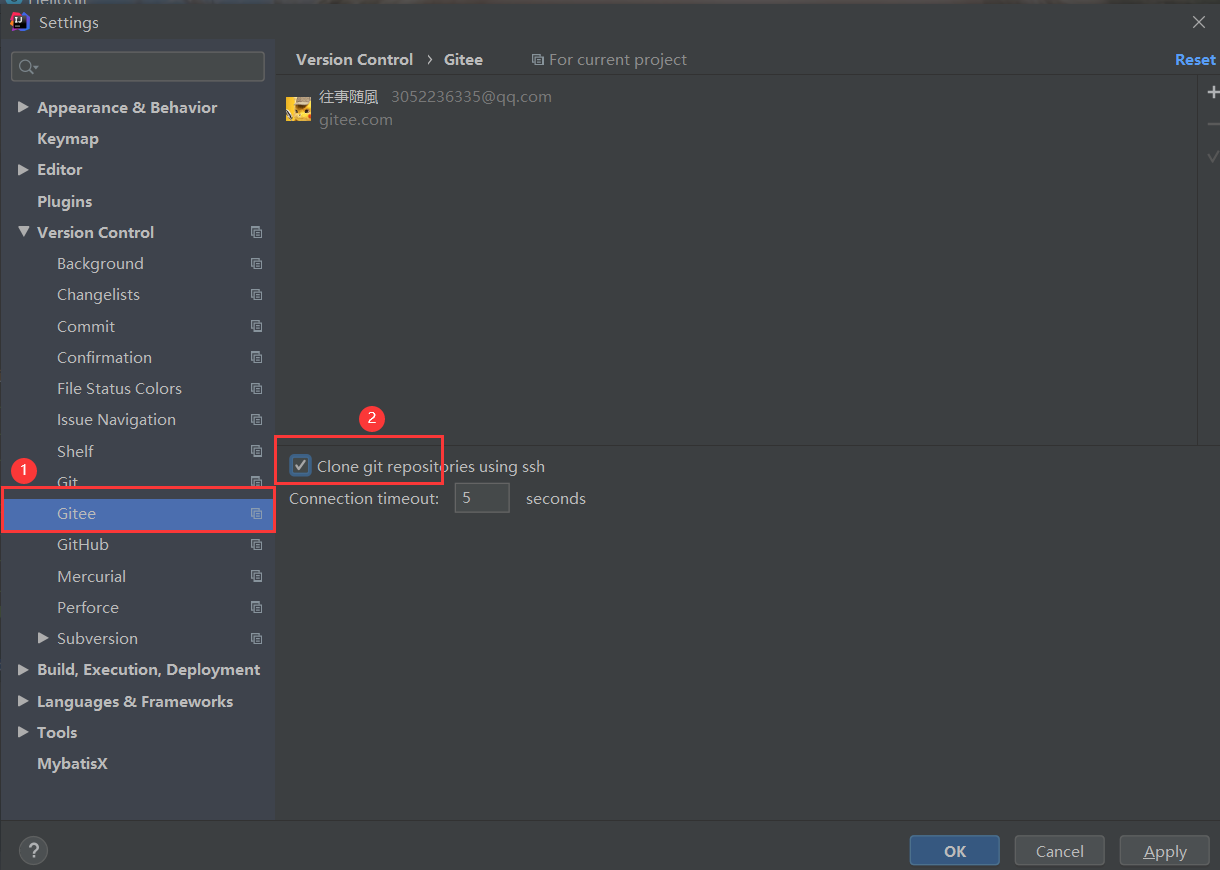1220x870 pixels.
Task: Select Mercurial settings item
Action: [91, 577]
